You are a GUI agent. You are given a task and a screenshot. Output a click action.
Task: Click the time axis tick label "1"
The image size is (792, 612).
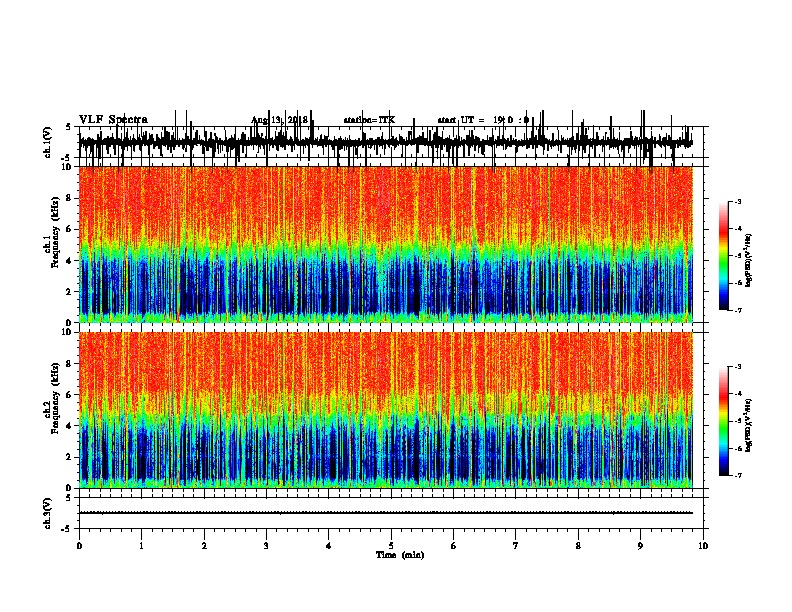tap(142, 546)
